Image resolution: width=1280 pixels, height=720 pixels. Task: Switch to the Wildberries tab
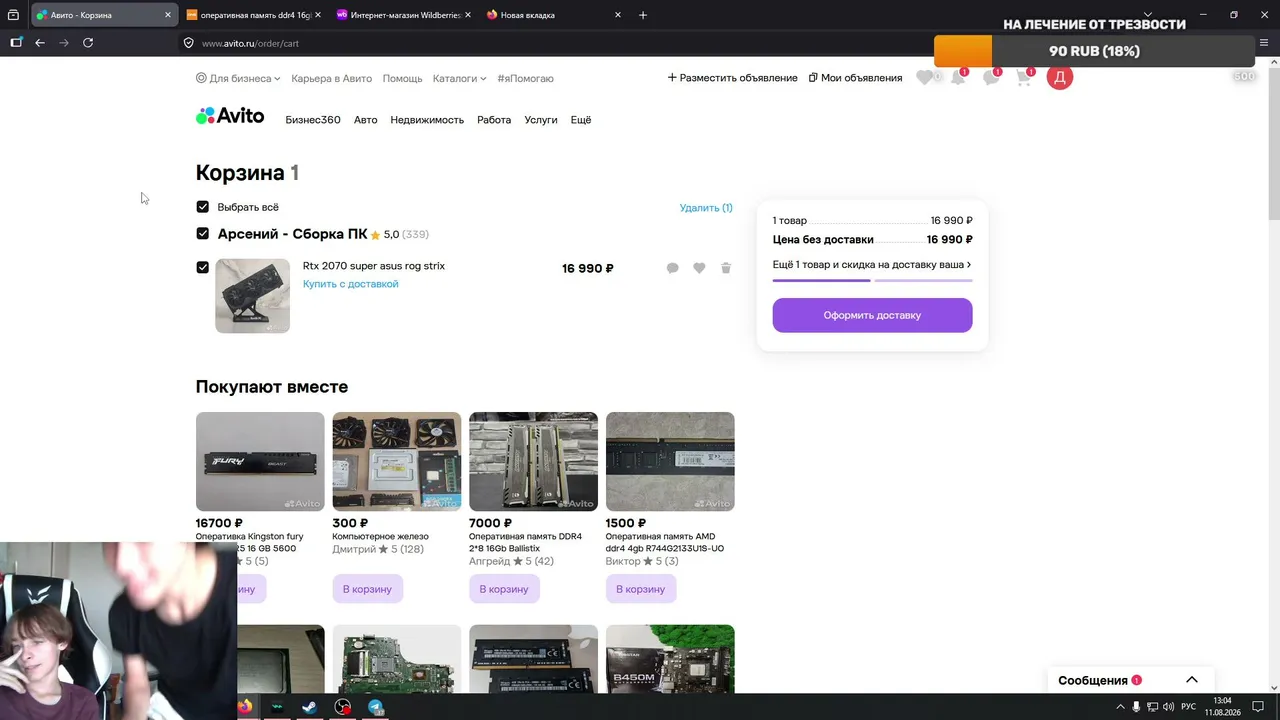pyautogui.click(x=402, y=15)
